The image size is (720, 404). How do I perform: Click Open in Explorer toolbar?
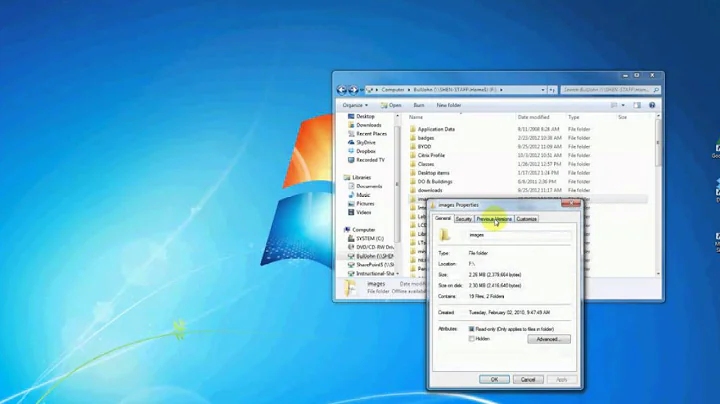coord(391,105)
